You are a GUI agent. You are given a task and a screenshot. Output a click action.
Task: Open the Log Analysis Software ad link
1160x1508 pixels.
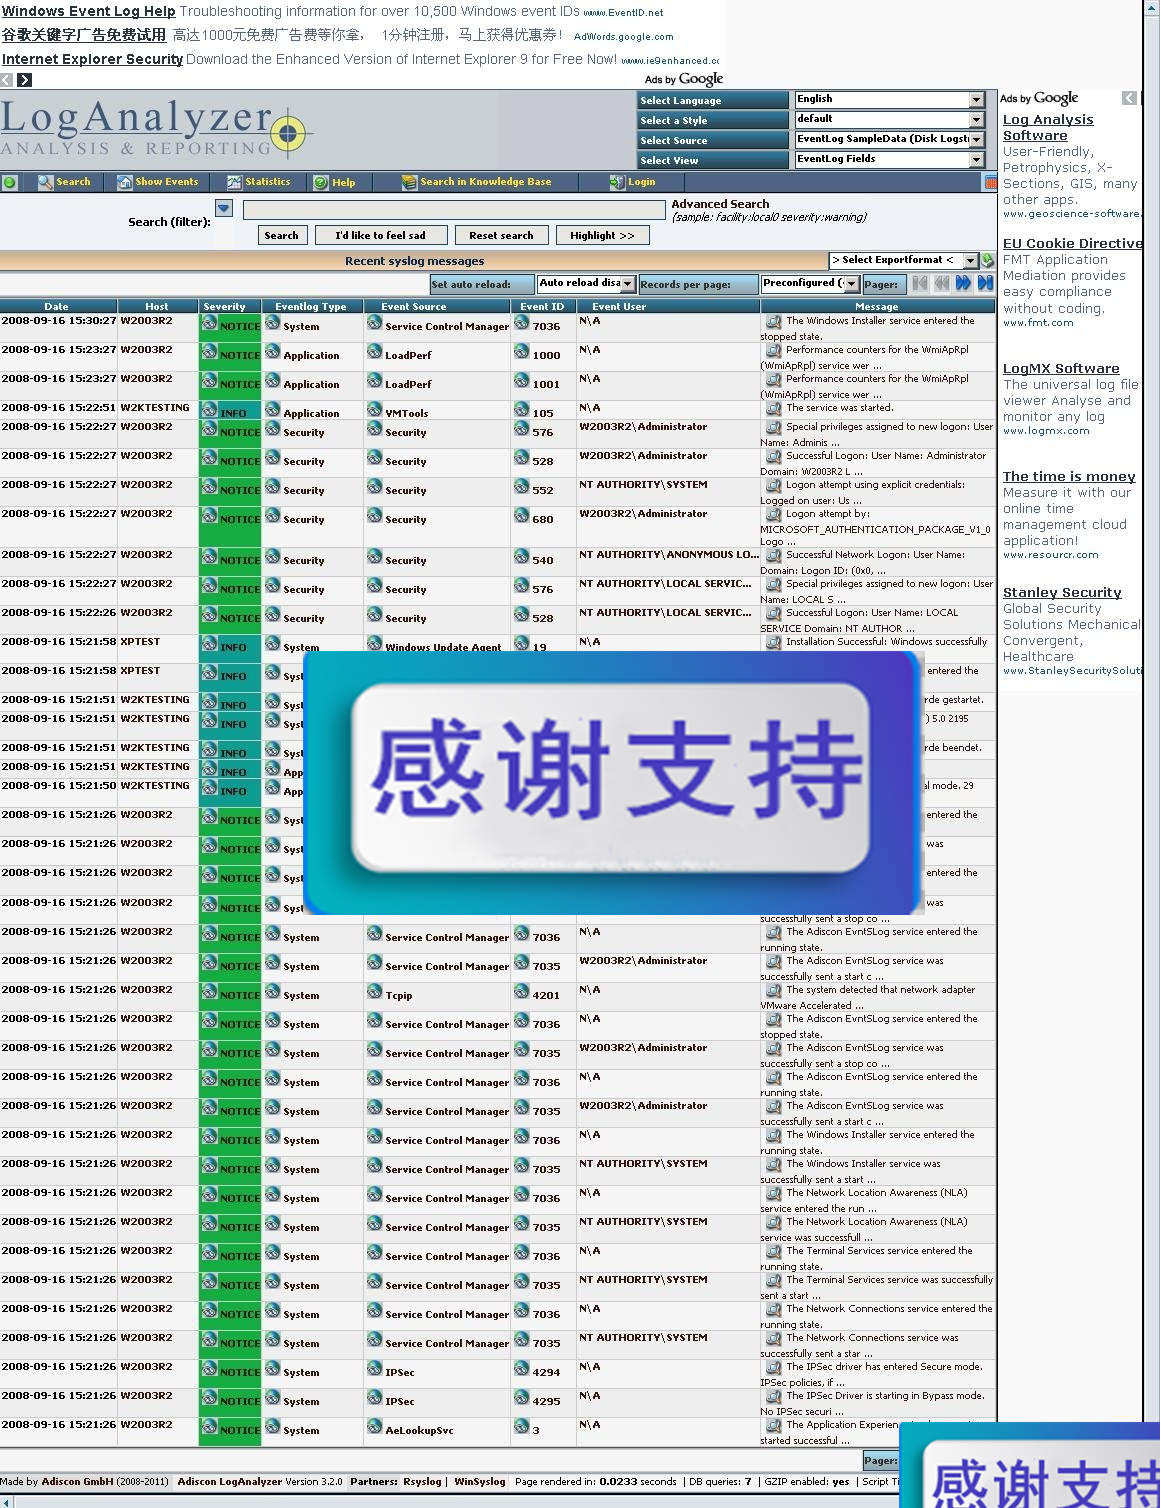1048,127
